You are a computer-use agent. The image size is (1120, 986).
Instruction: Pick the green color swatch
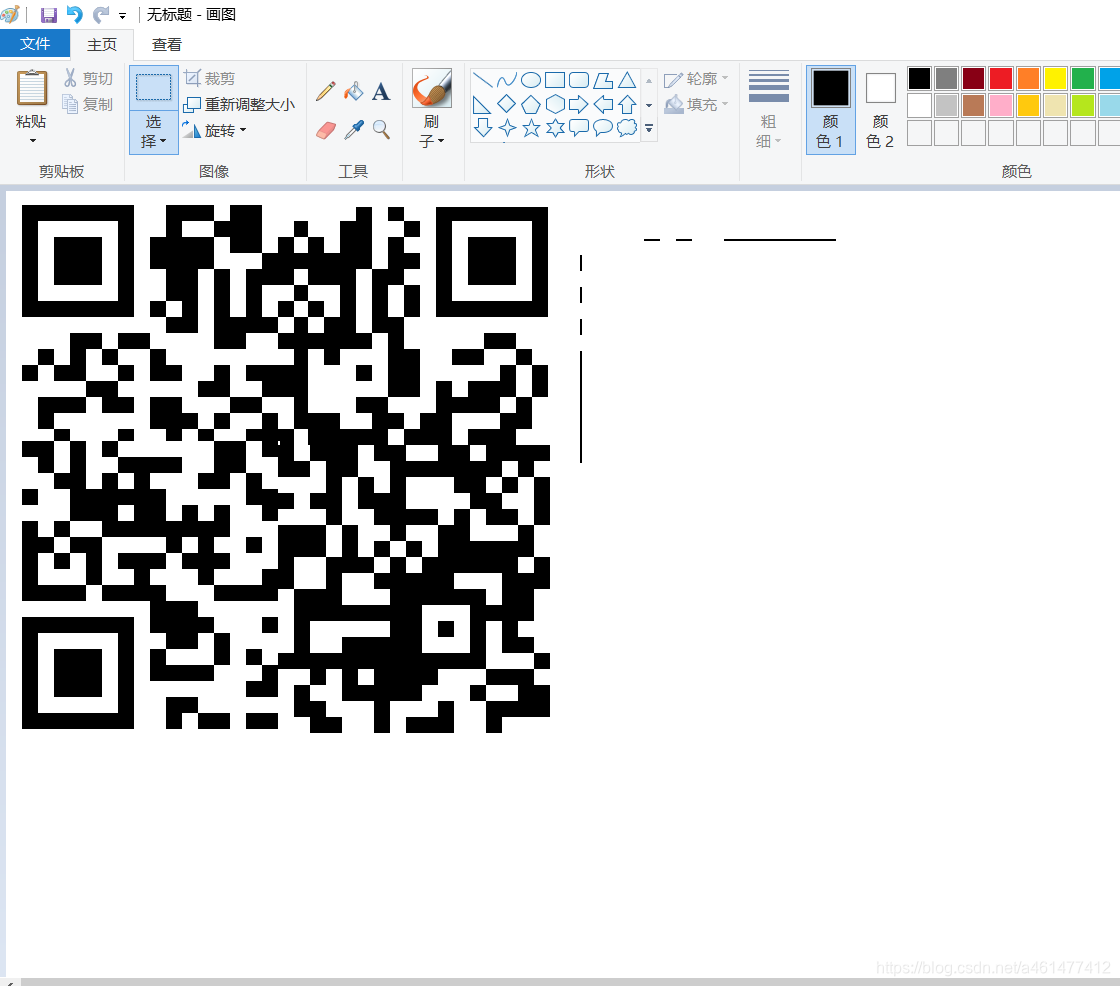click(1082, 78)
